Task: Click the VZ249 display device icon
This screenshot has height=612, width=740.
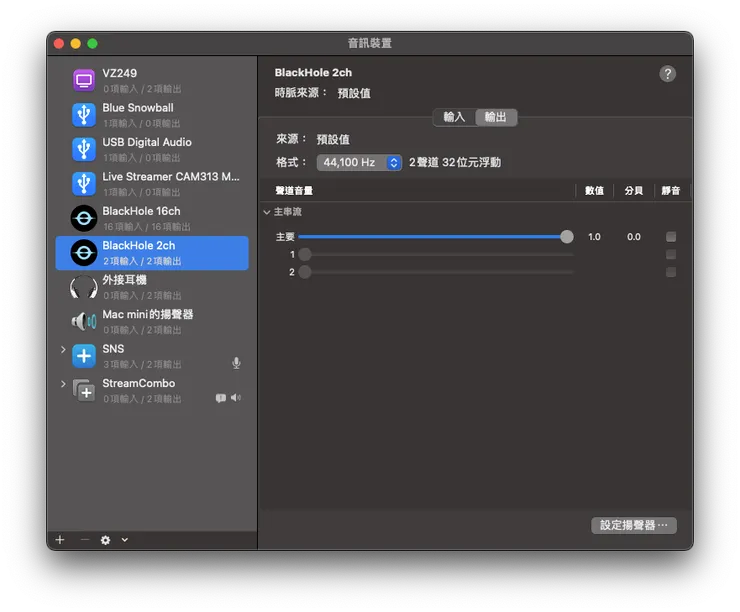Action: [84, 80]
